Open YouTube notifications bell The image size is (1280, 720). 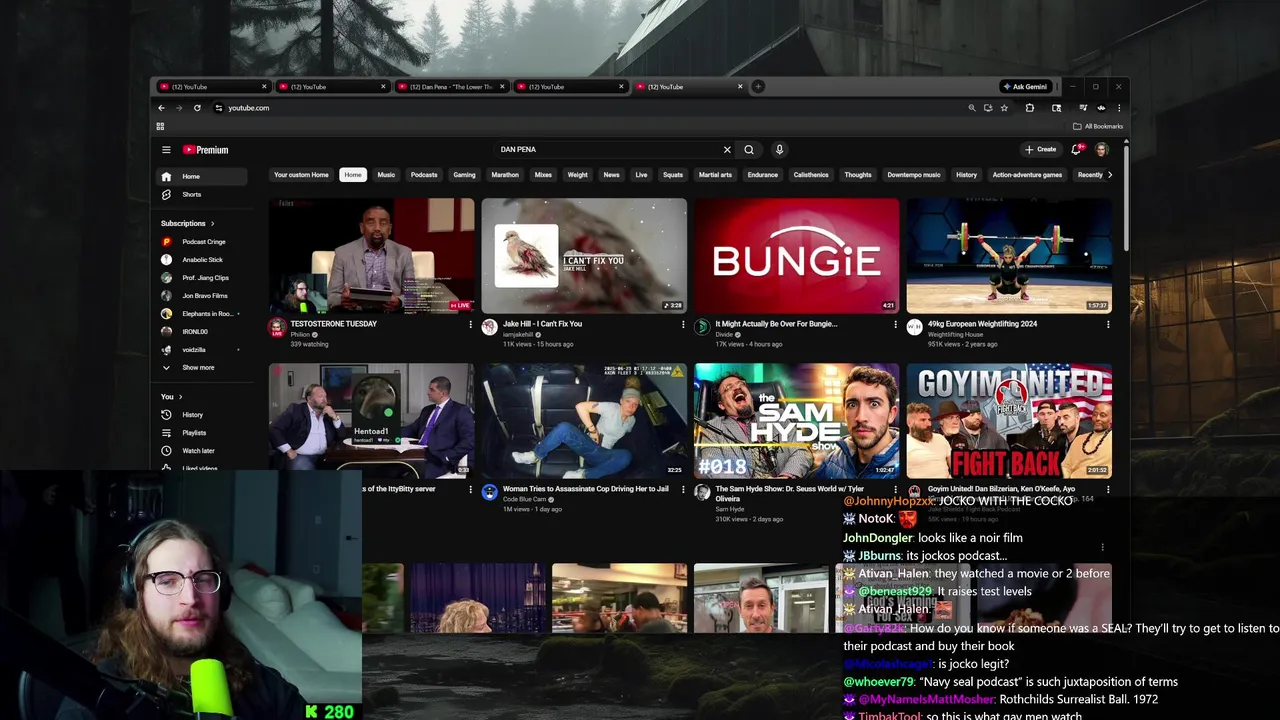(1076, 150)
